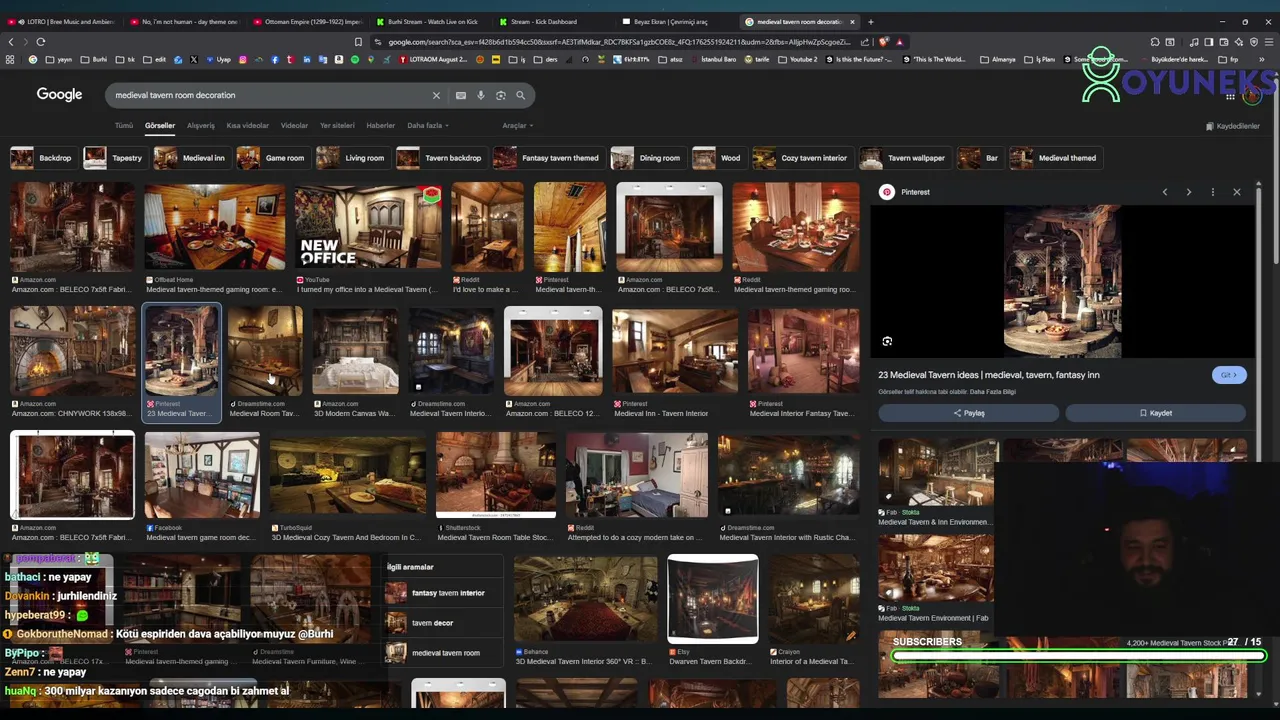Open the Google apps grid

pos(1230,96)
